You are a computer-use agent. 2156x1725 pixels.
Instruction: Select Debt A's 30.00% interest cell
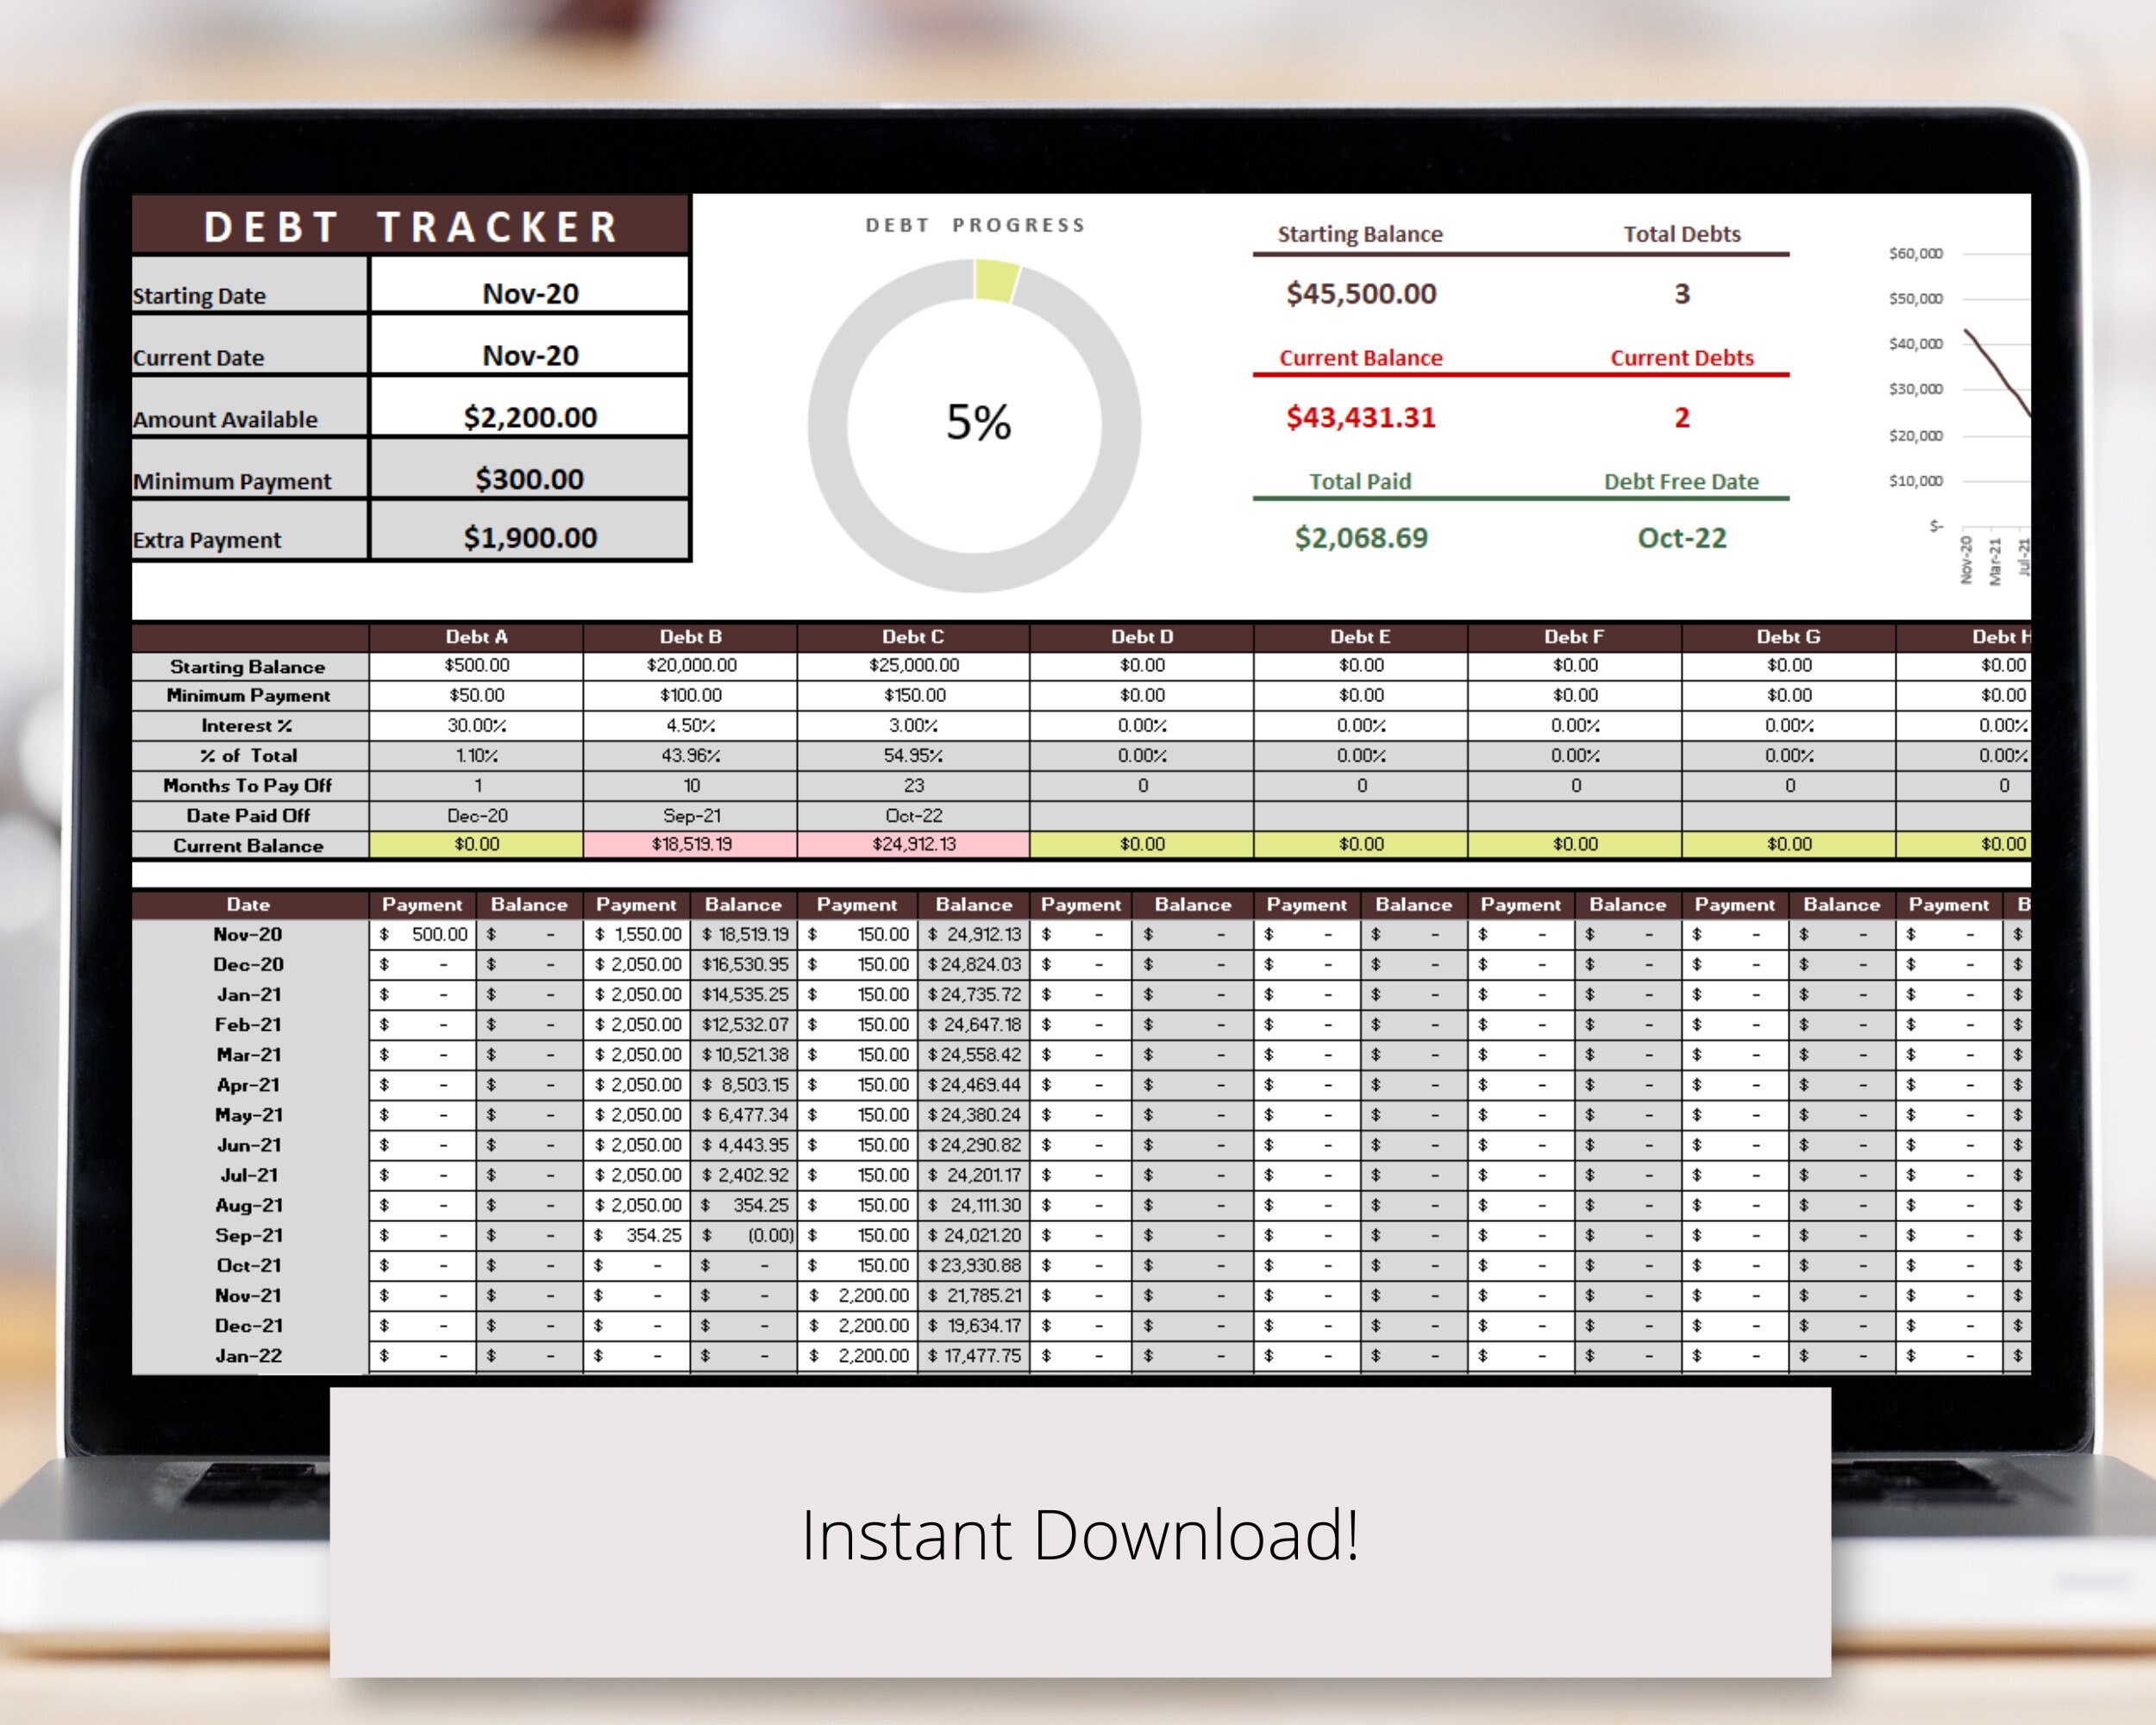[x=477, y=725]
